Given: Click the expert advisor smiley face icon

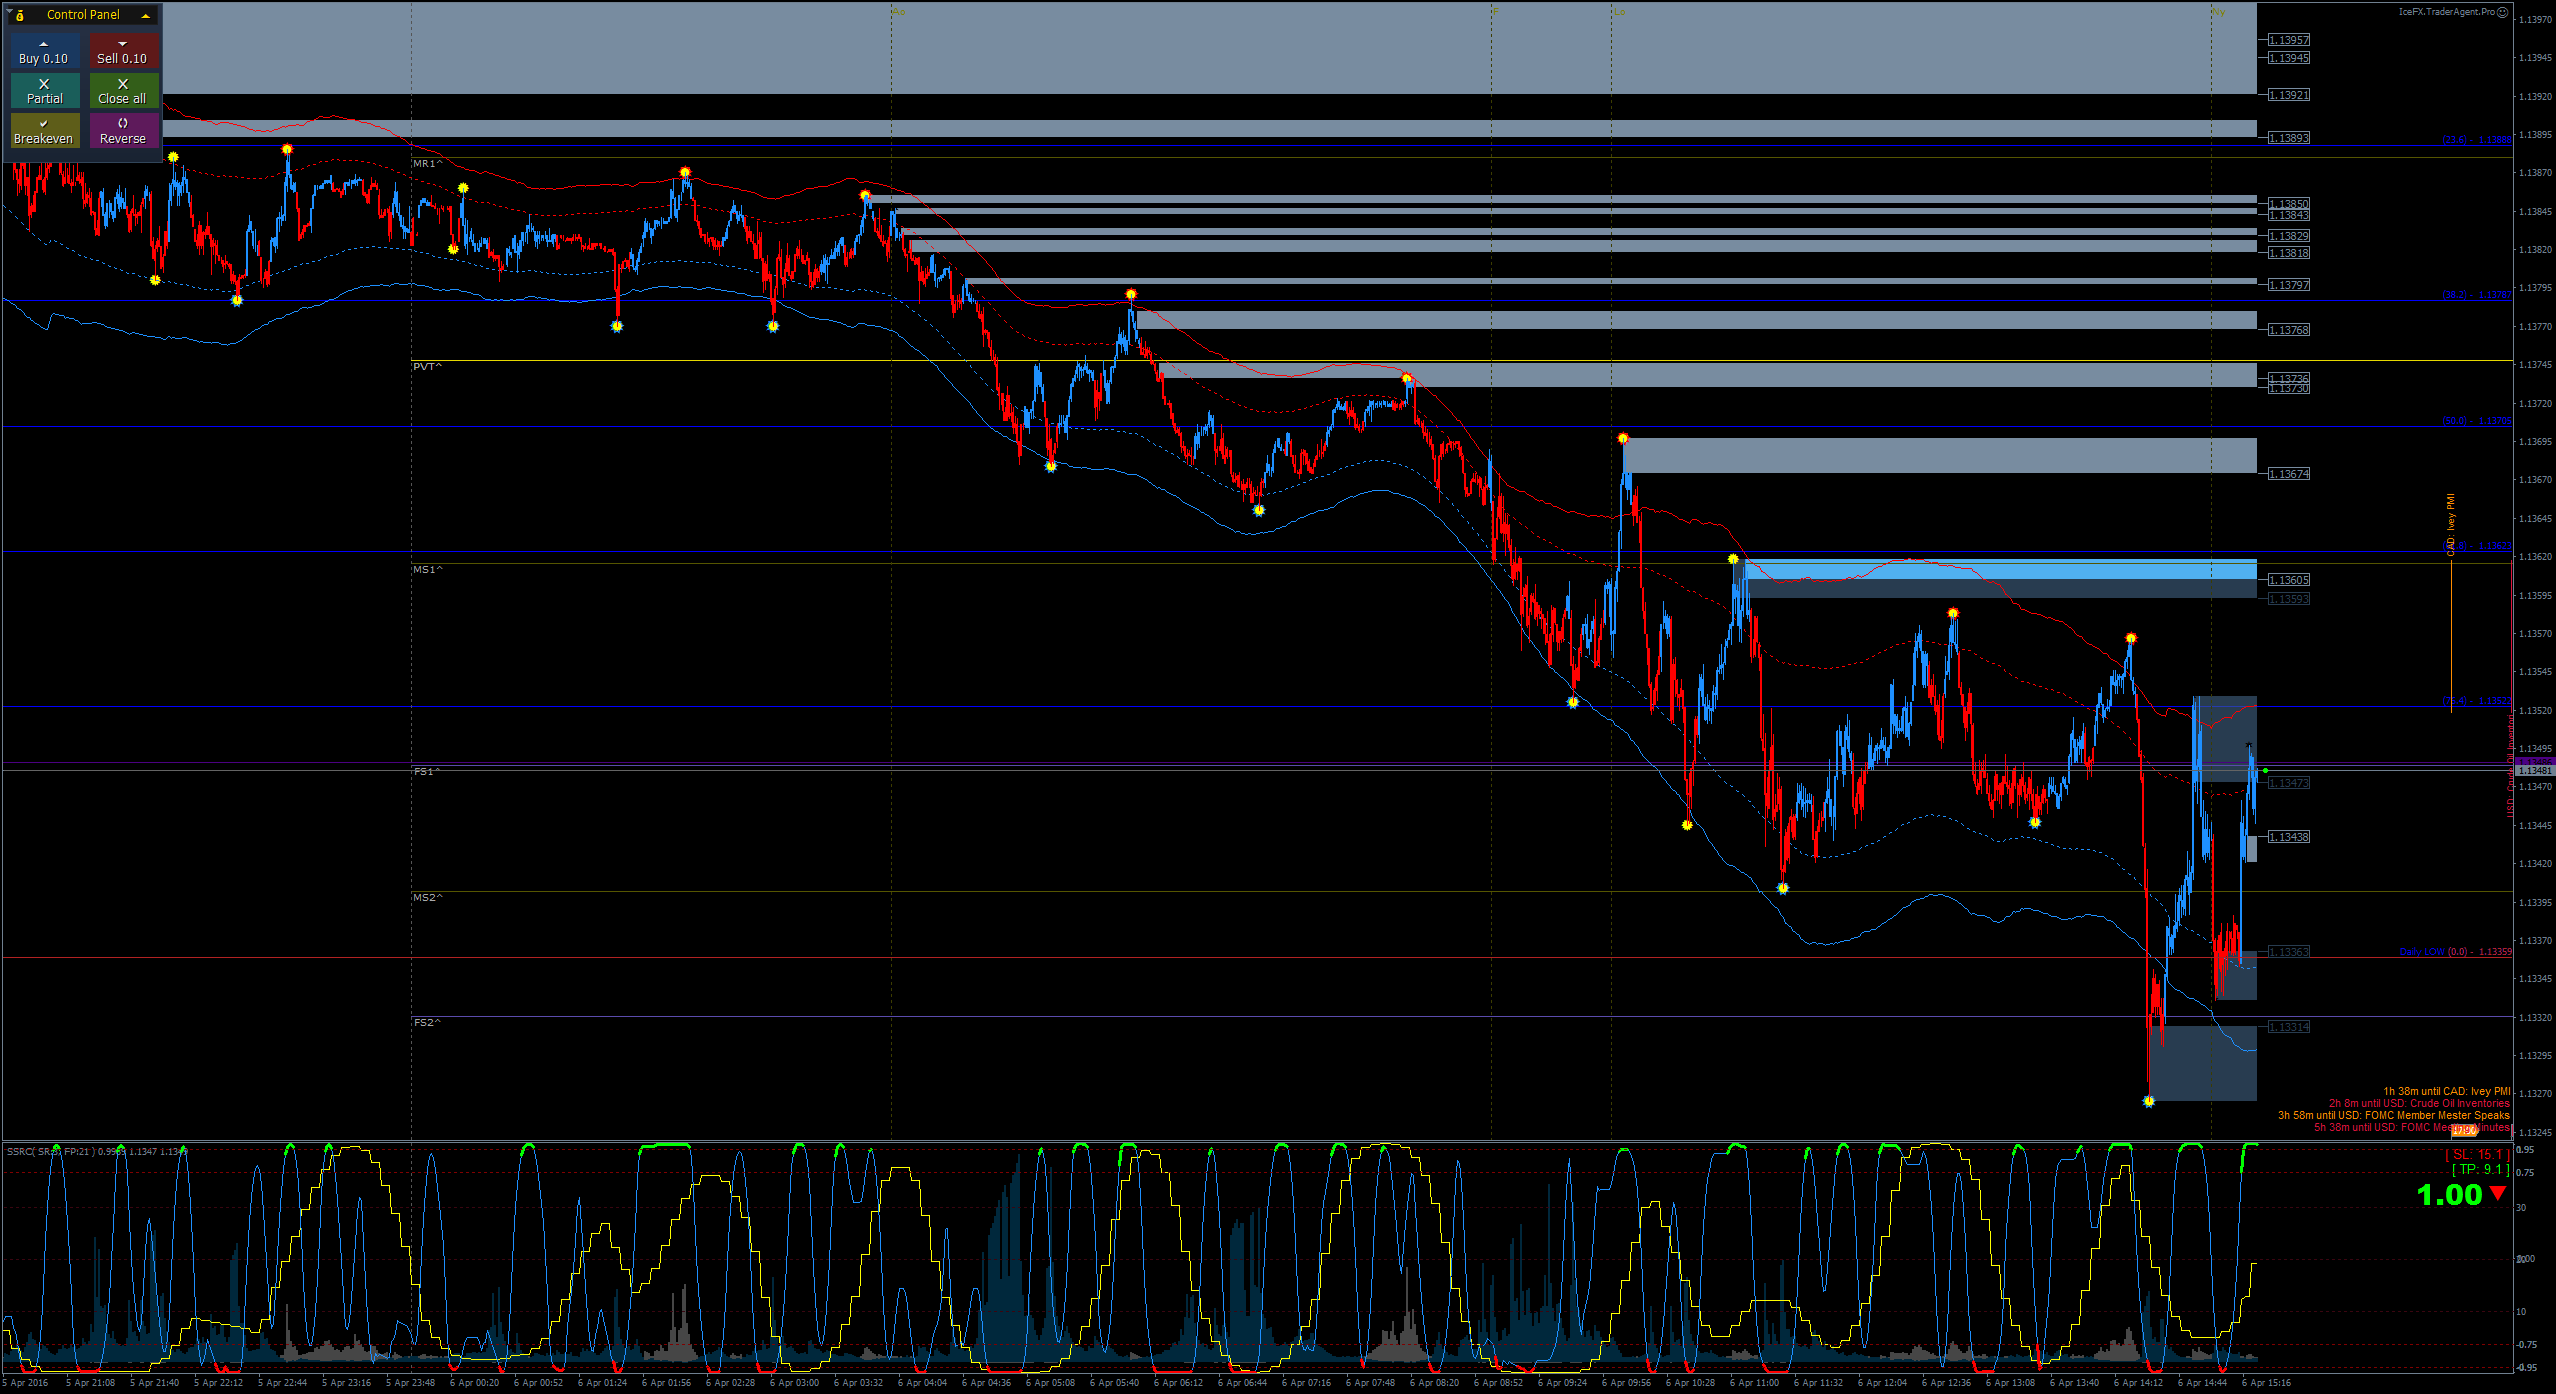Looking at the screenshot, I should pyautogui.click(x=2502, y=12).
